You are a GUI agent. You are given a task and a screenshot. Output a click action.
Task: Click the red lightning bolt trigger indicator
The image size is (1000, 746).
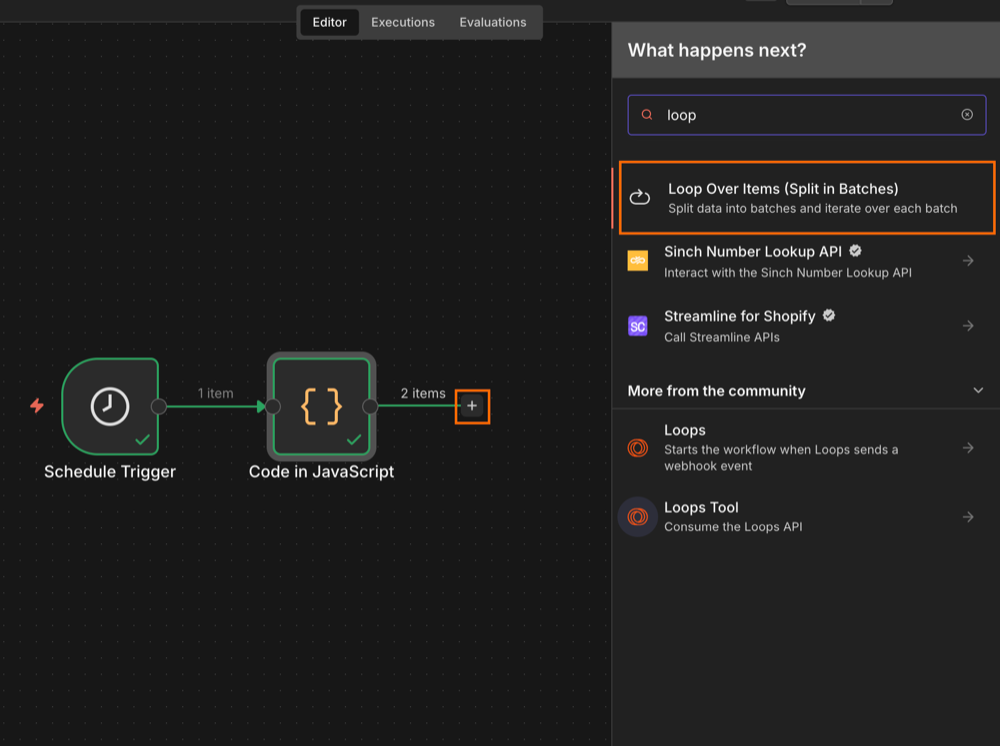point(37,407)
